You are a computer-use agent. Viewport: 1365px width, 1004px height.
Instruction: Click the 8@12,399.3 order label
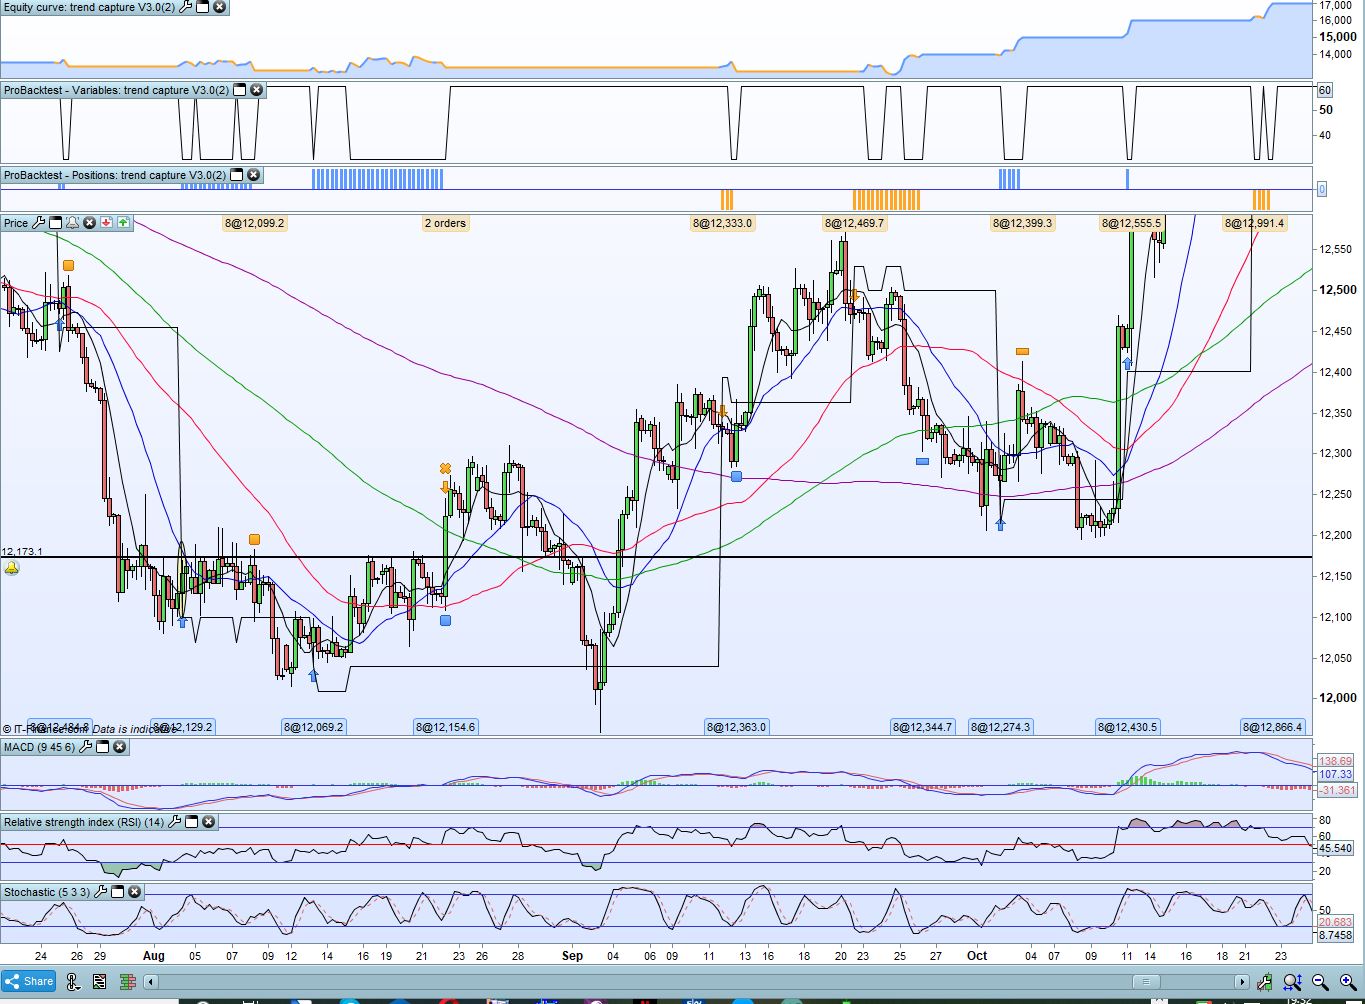pyautogui.click(x=1022, y=223)
